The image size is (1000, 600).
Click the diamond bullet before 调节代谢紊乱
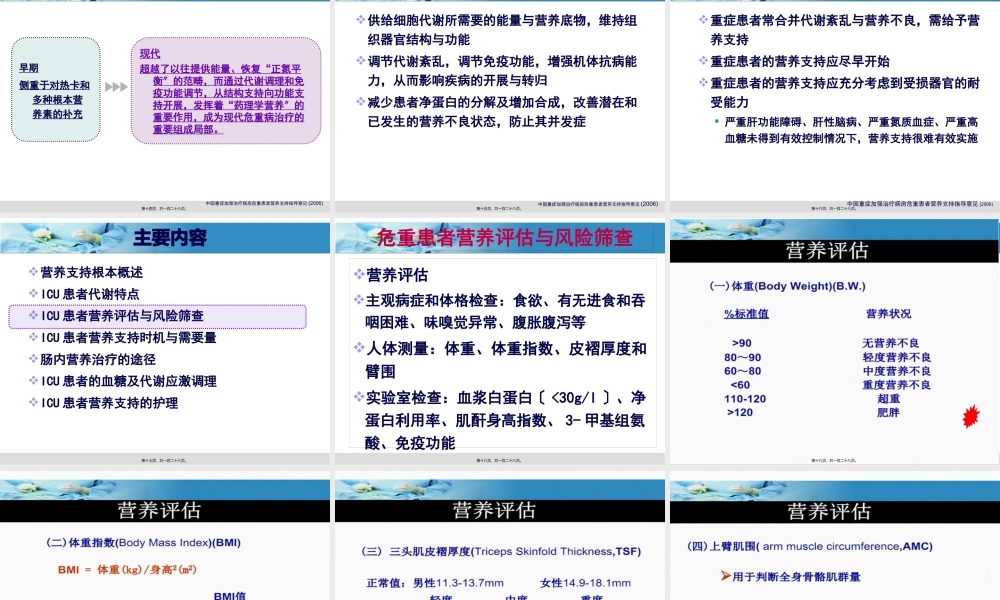[361, 61]
